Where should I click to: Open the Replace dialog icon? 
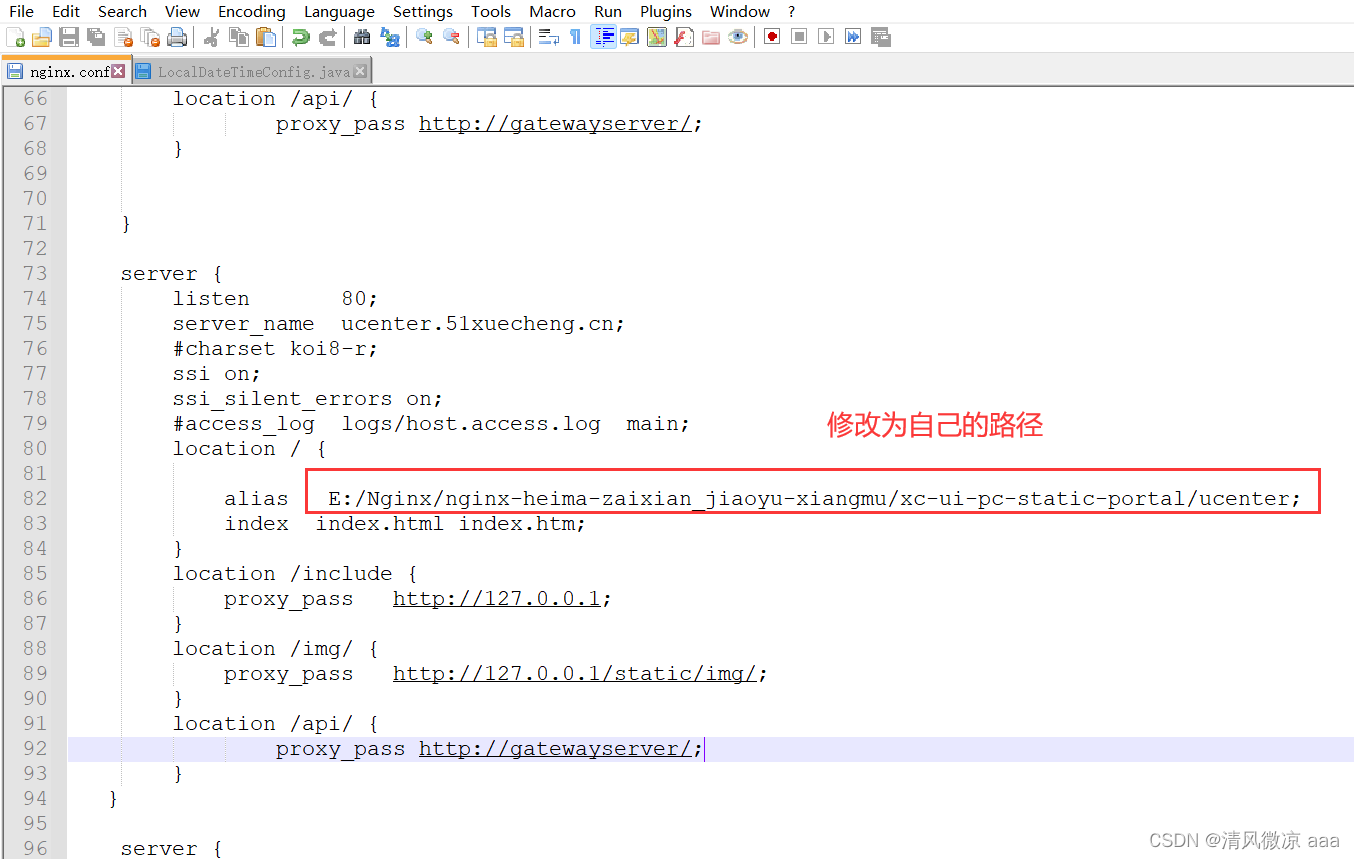tap(389, 38)
